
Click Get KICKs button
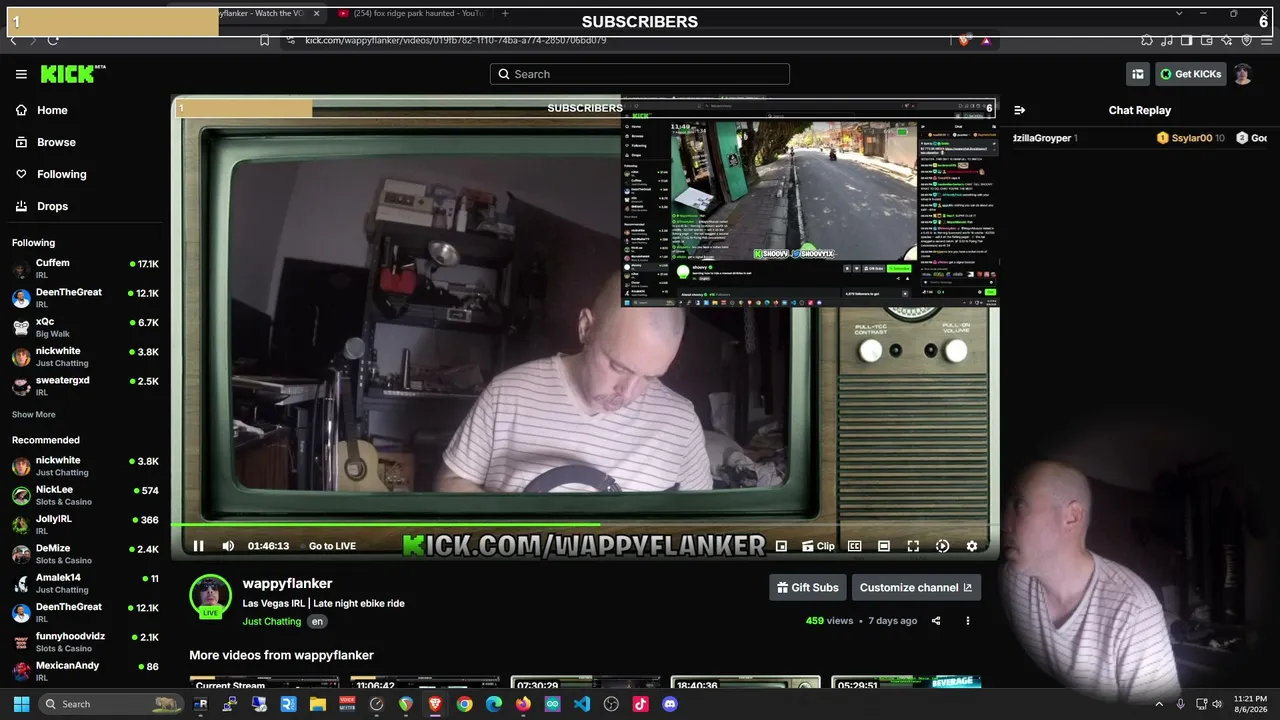1191,74
